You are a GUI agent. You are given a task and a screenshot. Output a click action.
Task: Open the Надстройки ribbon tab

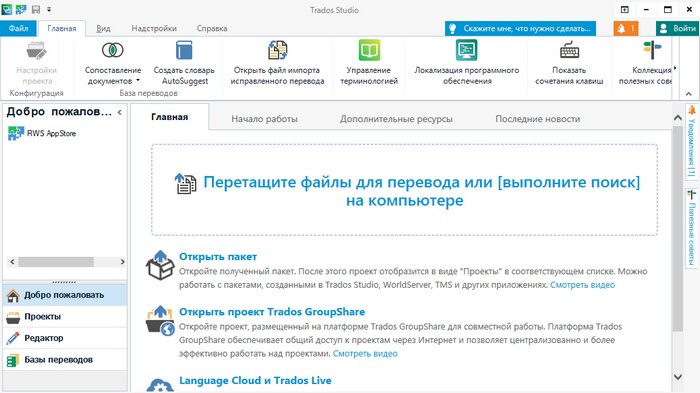coord(154,28)
